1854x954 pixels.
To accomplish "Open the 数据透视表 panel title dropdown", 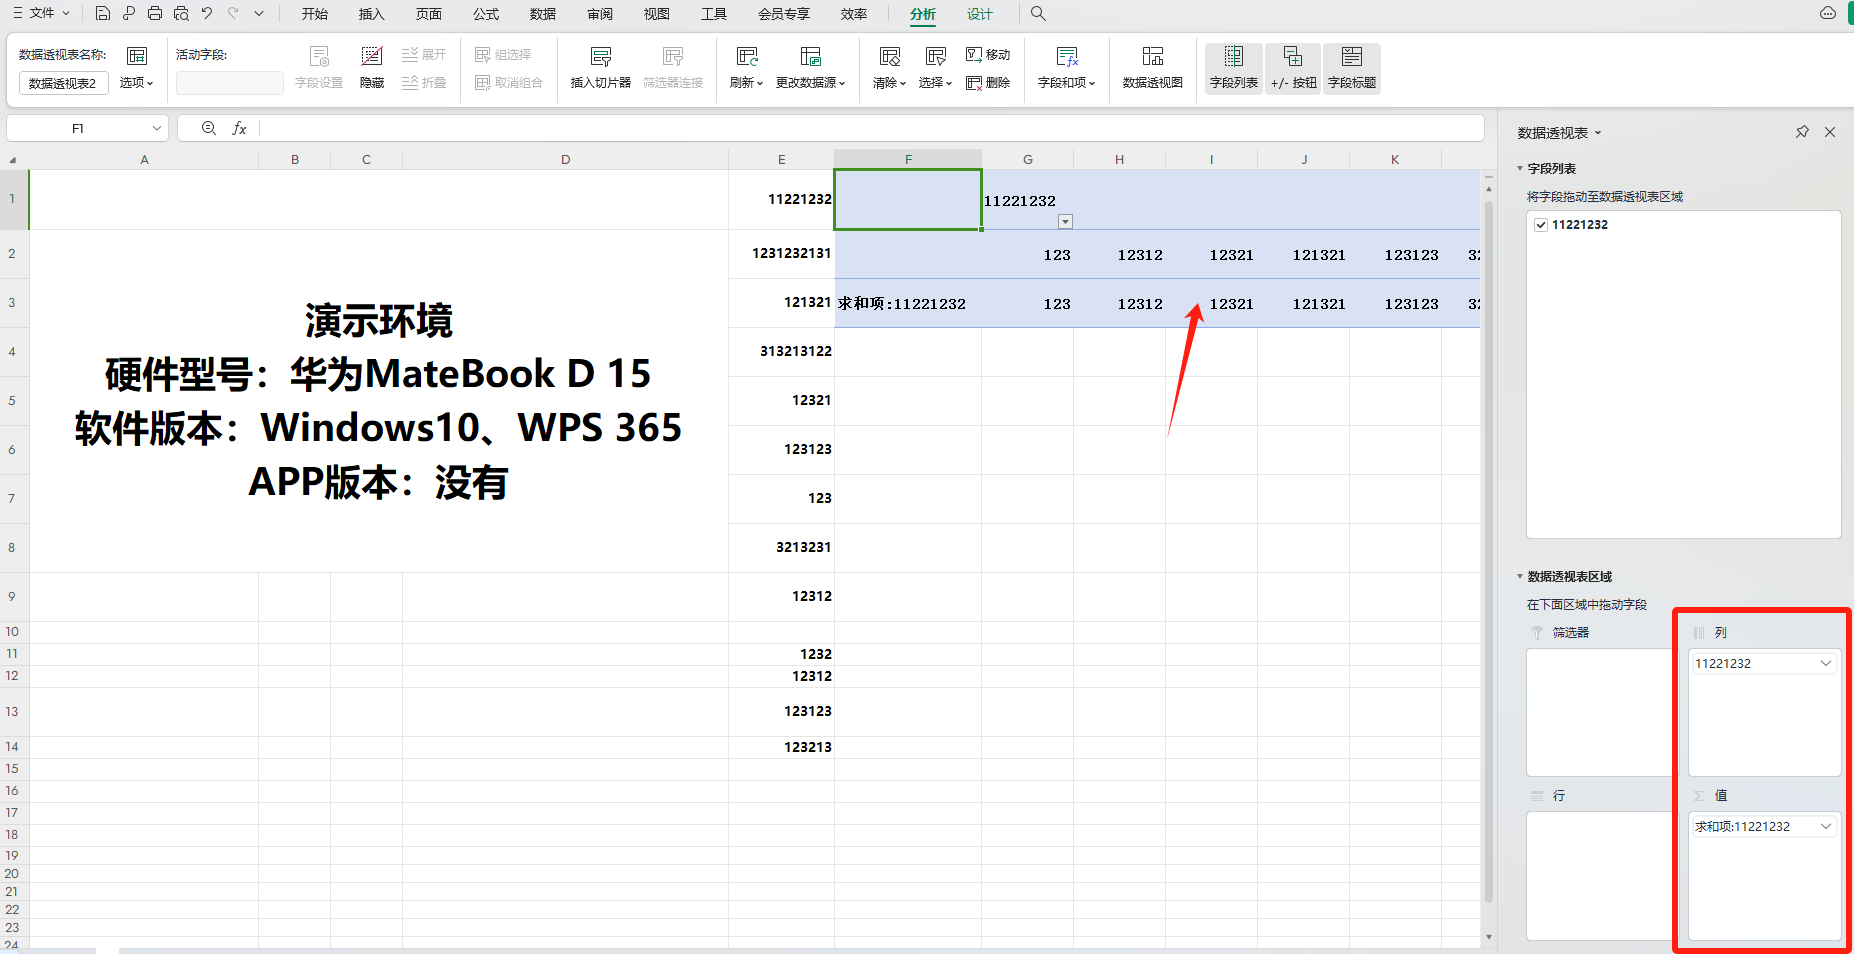I will click(x=1598, y=132).
